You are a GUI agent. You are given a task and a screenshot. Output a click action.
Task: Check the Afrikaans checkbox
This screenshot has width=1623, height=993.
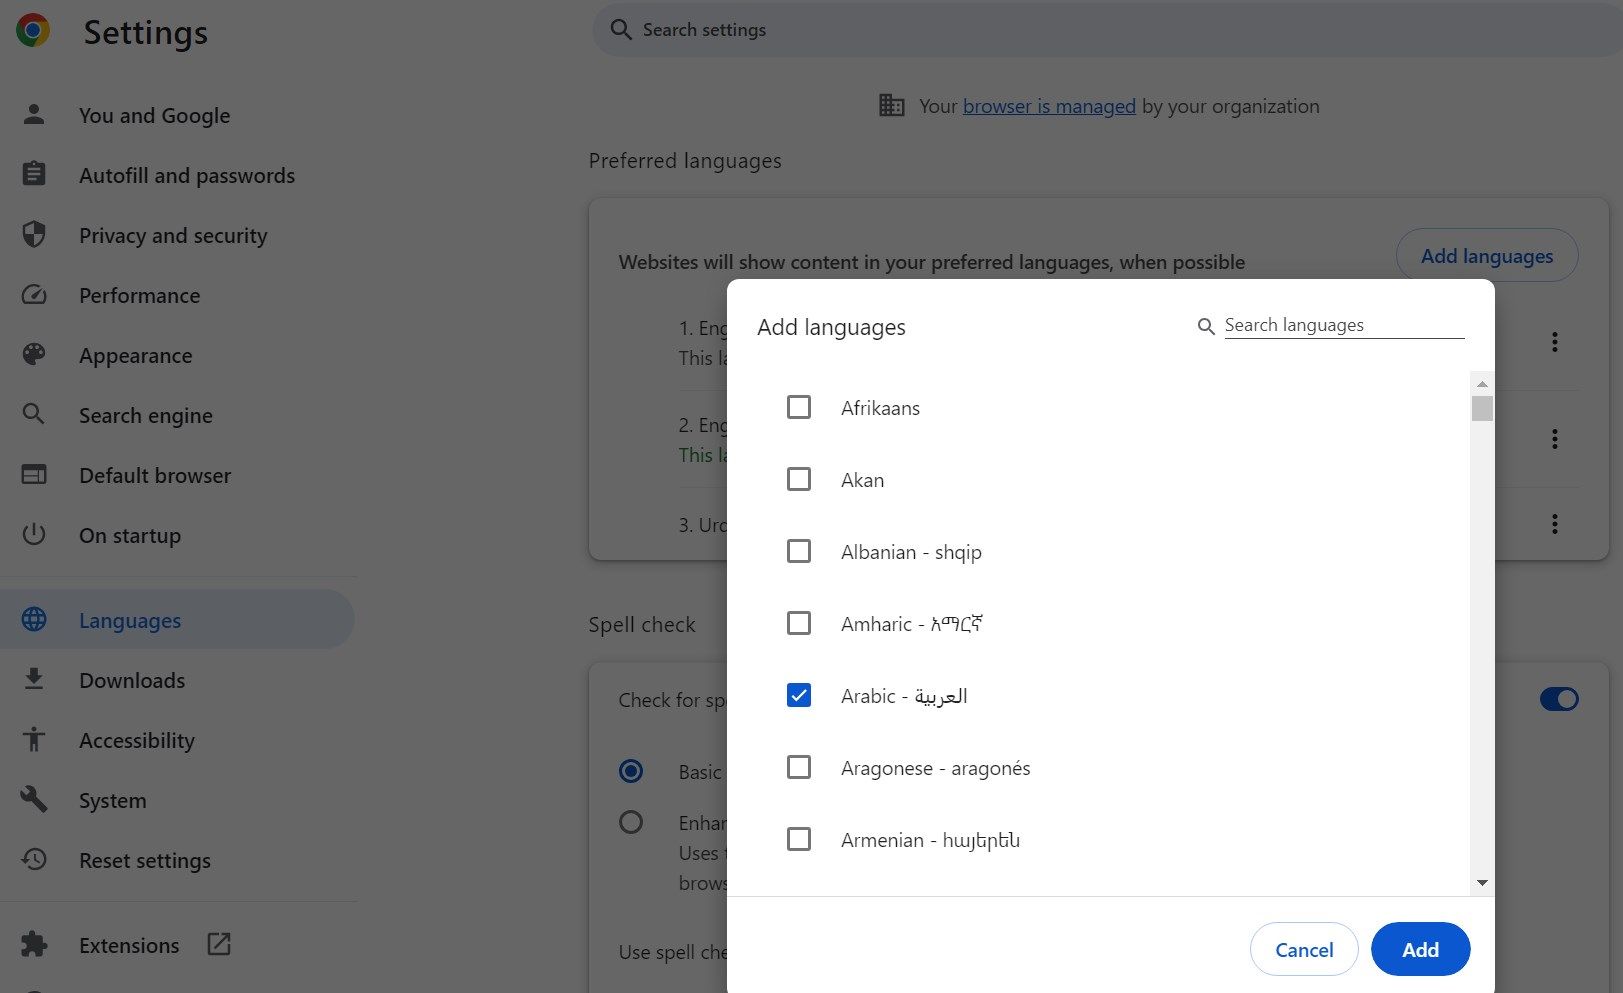(x=798, y=407)
